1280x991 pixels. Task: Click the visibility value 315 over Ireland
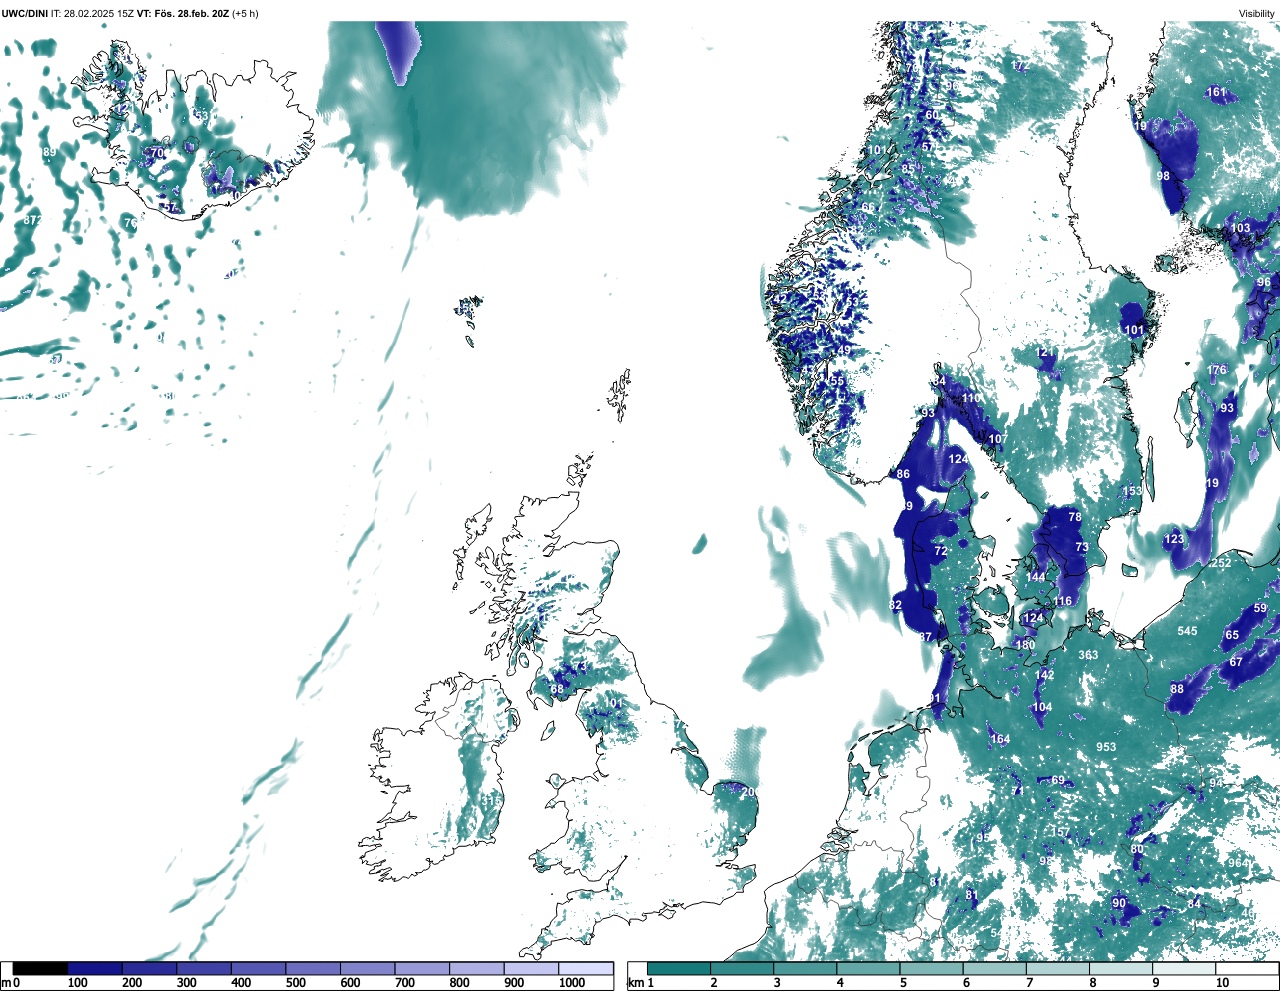490,800
